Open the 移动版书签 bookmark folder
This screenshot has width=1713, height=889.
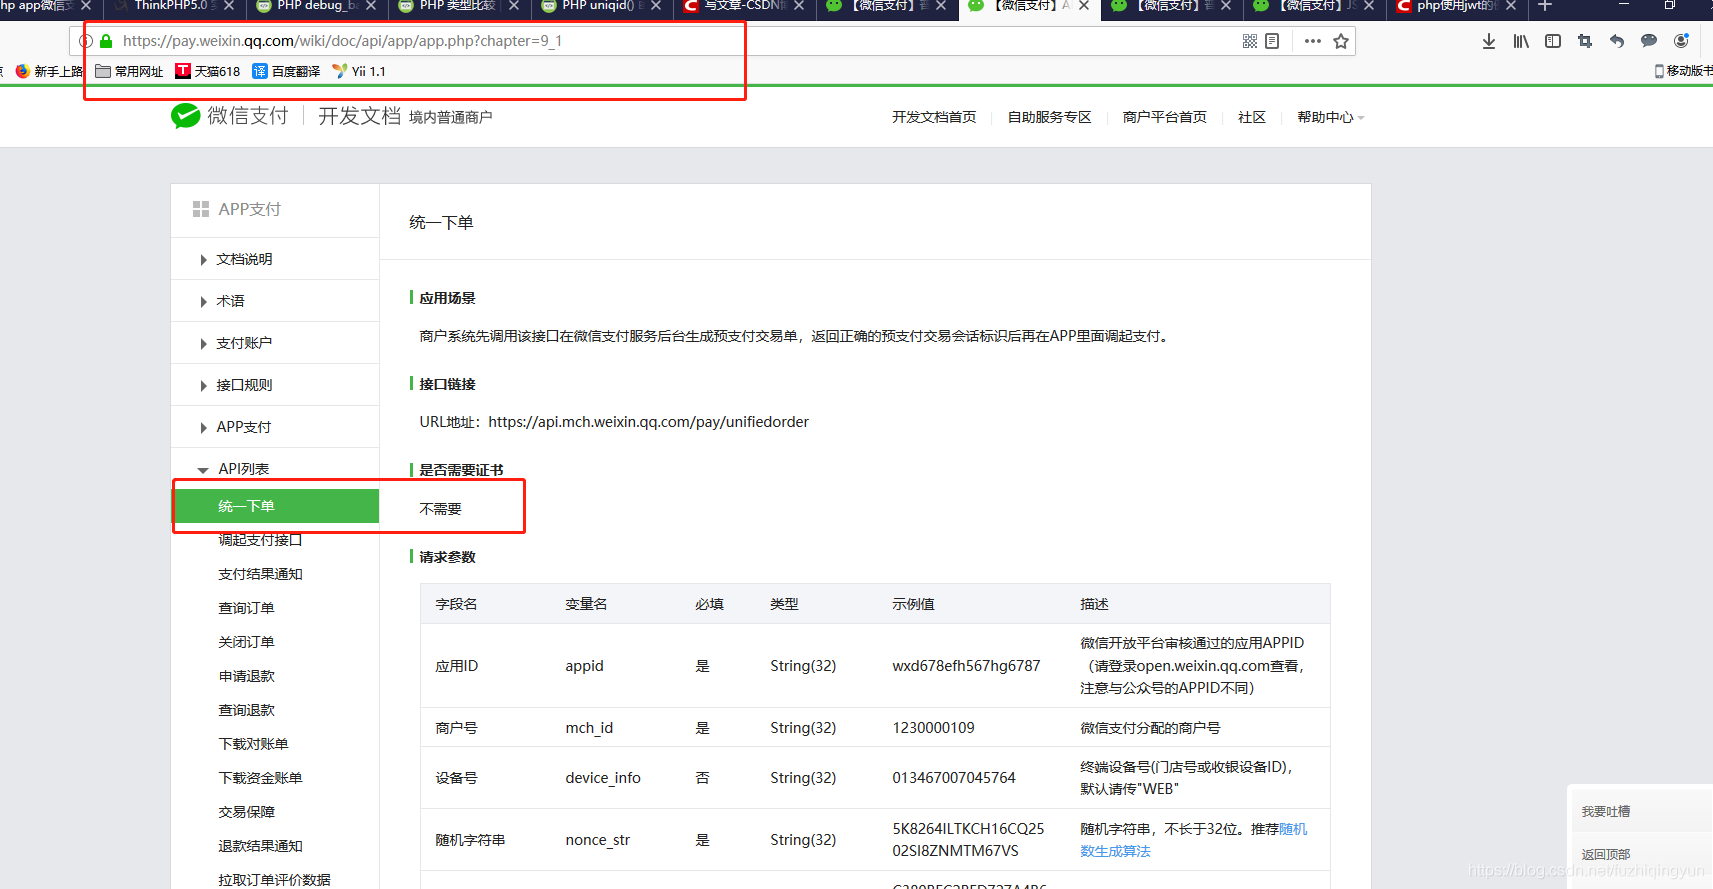pos(1683,71)
